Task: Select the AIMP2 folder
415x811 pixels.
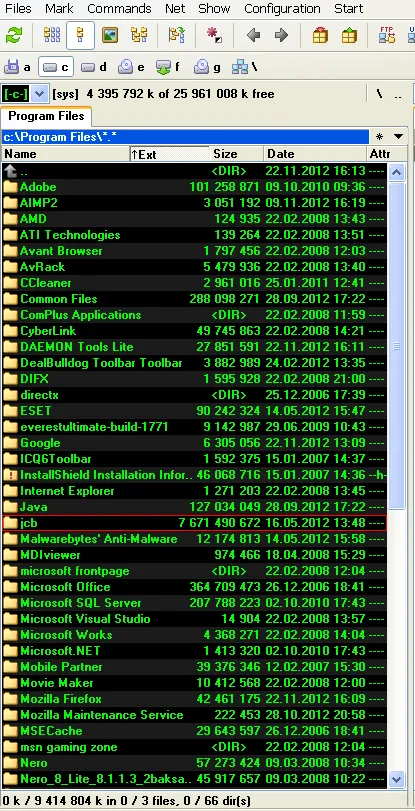Action: pyautogui.click(x=194, y=203)
